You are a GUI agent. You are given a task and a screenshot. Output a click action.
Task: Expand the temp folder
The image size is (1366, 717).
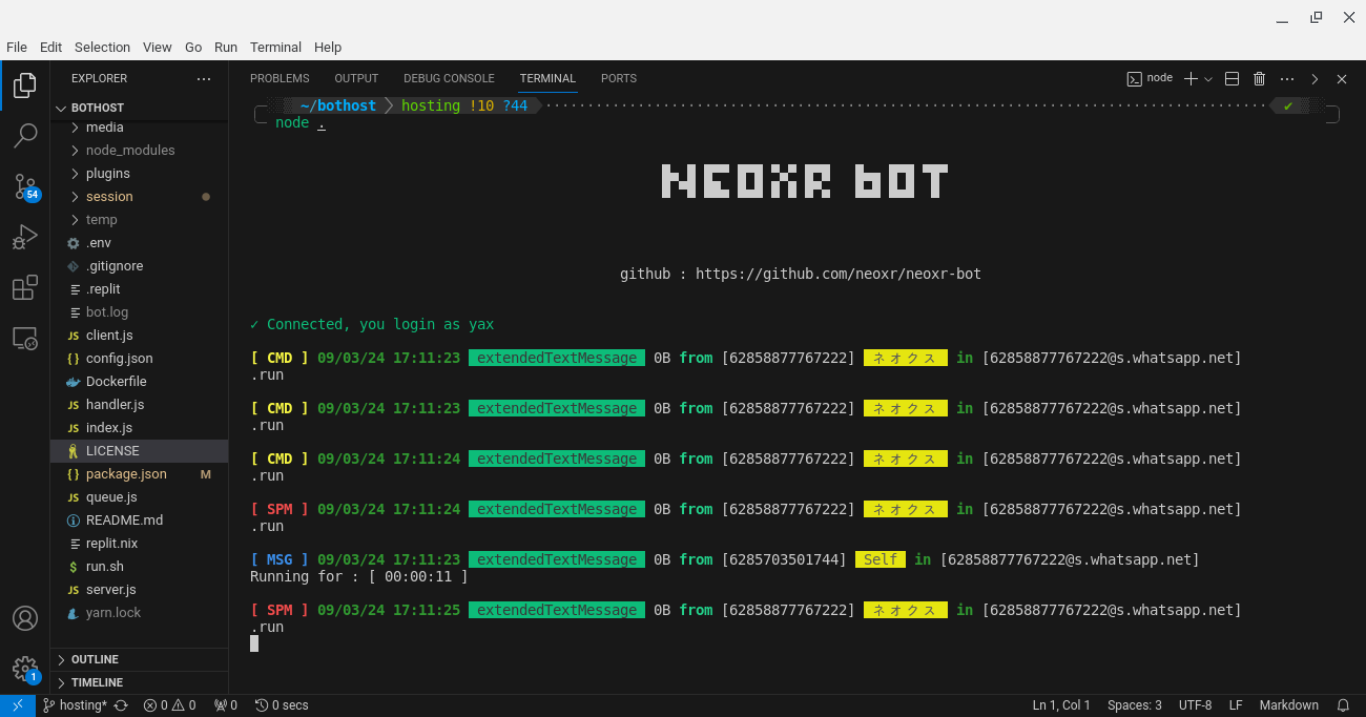coord(140,219)
